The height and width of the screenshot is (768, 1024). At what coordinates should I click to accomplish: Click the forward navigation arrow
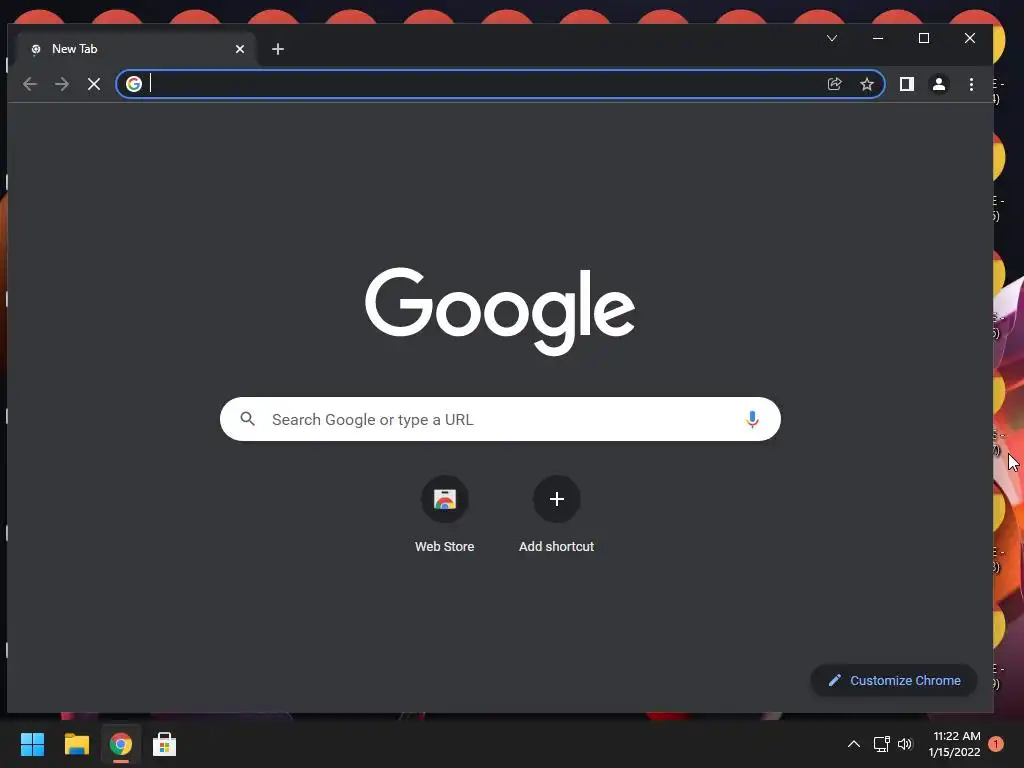click(62, 84)
